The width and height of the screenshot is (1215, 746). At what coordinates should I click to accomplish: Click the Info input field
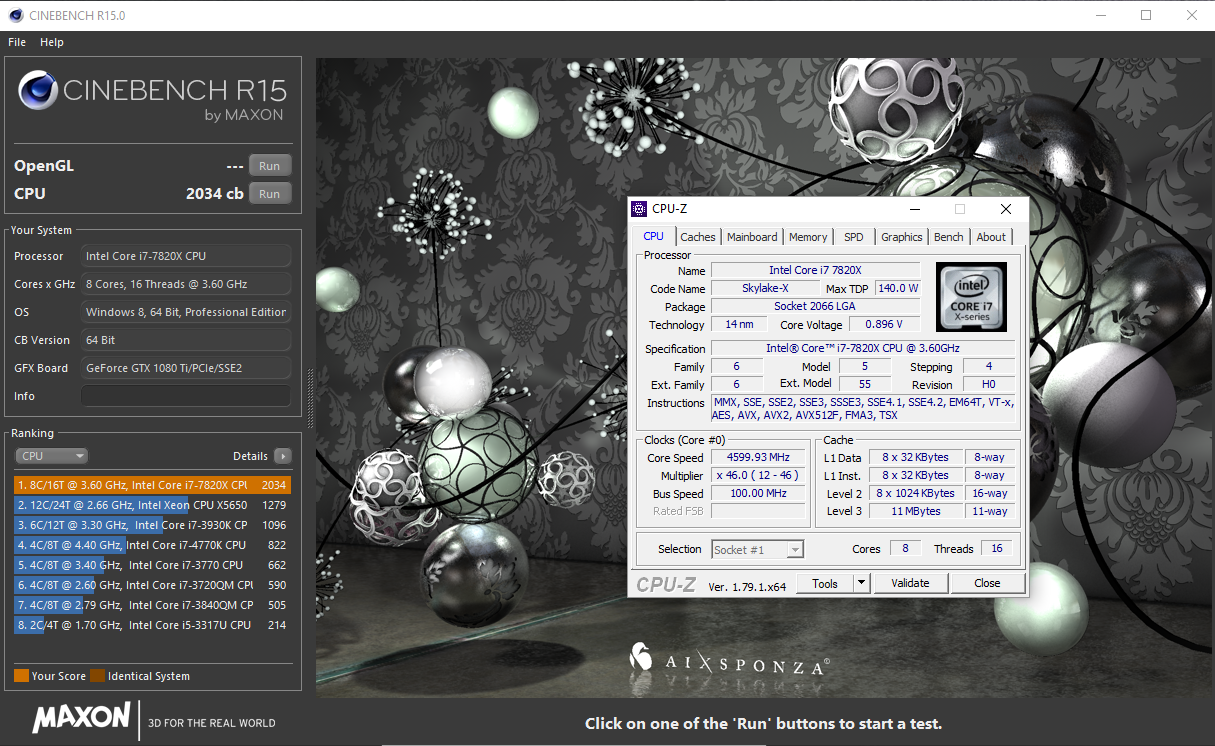186,396
